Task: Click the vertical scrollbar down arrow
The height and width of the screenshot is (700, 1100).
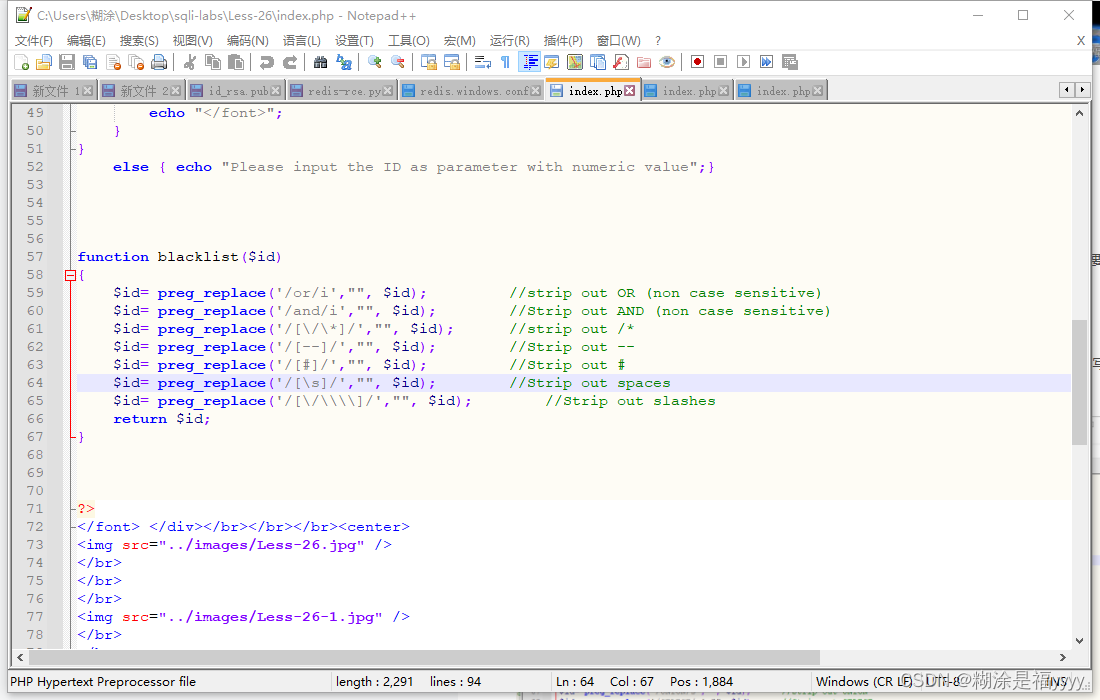Action: point(1079,640)
